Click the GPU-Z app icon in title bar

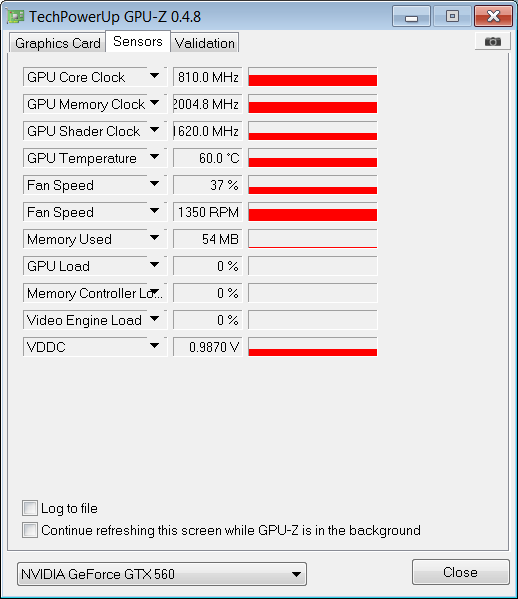(16, 16)
